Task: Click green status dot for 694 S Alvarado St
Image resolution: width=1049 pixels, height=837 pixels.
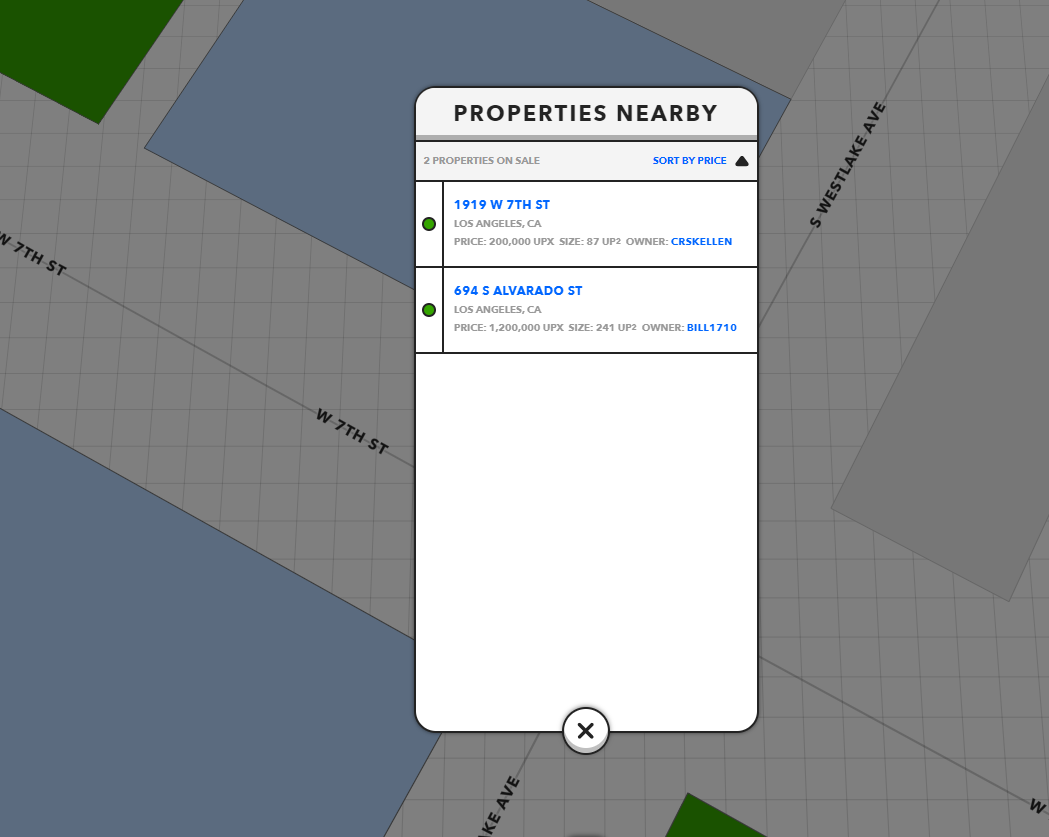Action: coord(429,310)
